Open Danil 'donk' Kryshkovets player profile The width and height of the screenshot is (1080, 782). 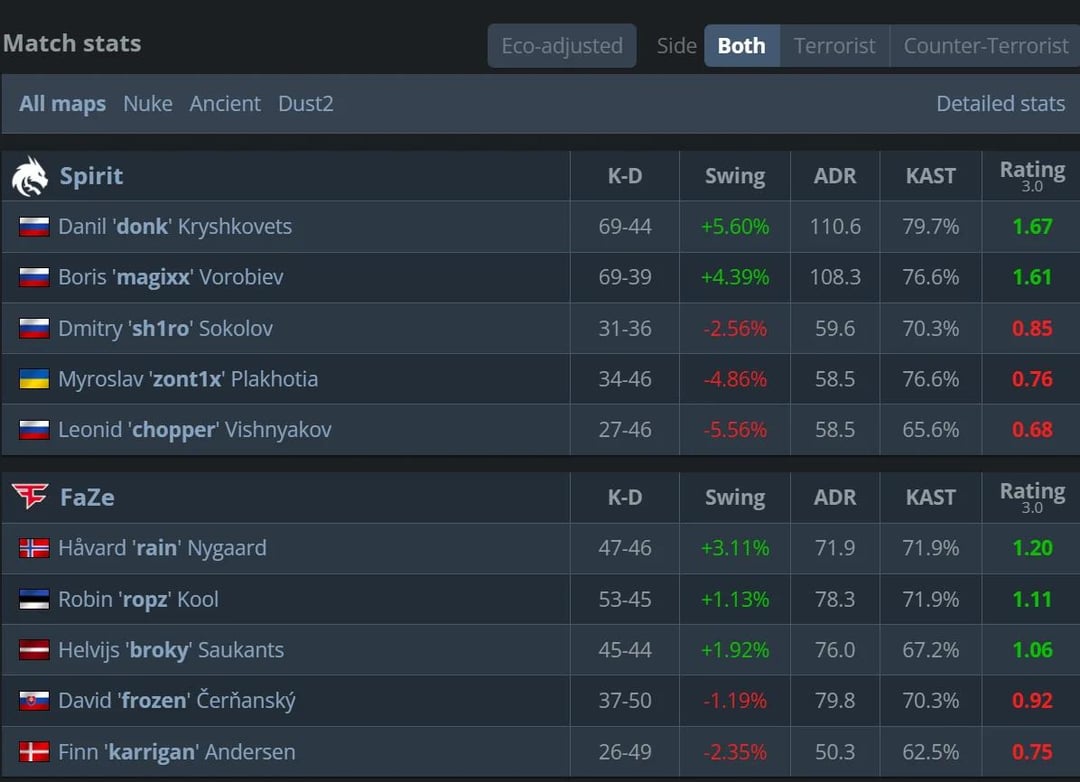tap(175, 227)
